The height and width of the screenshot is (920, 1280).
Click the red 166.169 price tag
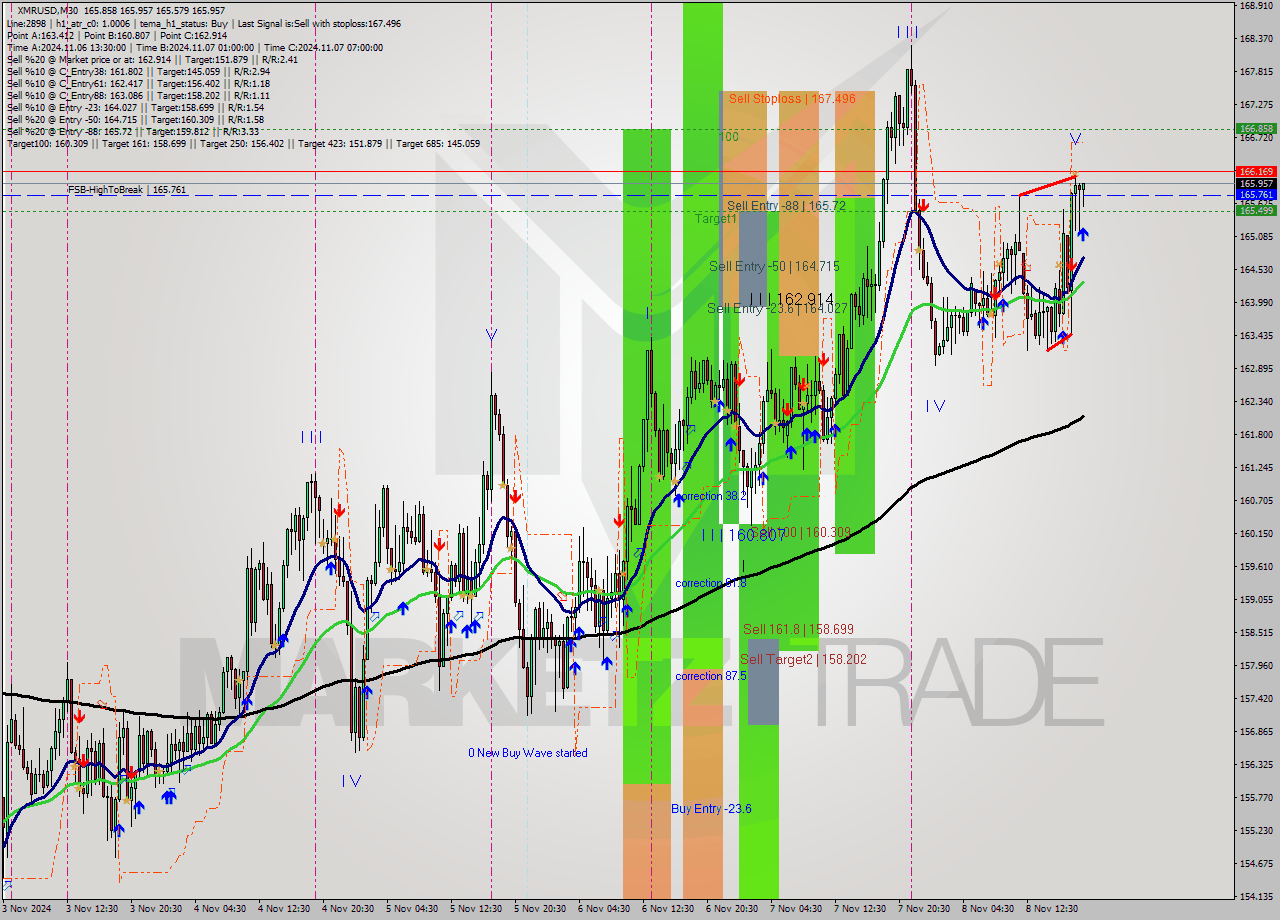click(x=1256, y=172)
